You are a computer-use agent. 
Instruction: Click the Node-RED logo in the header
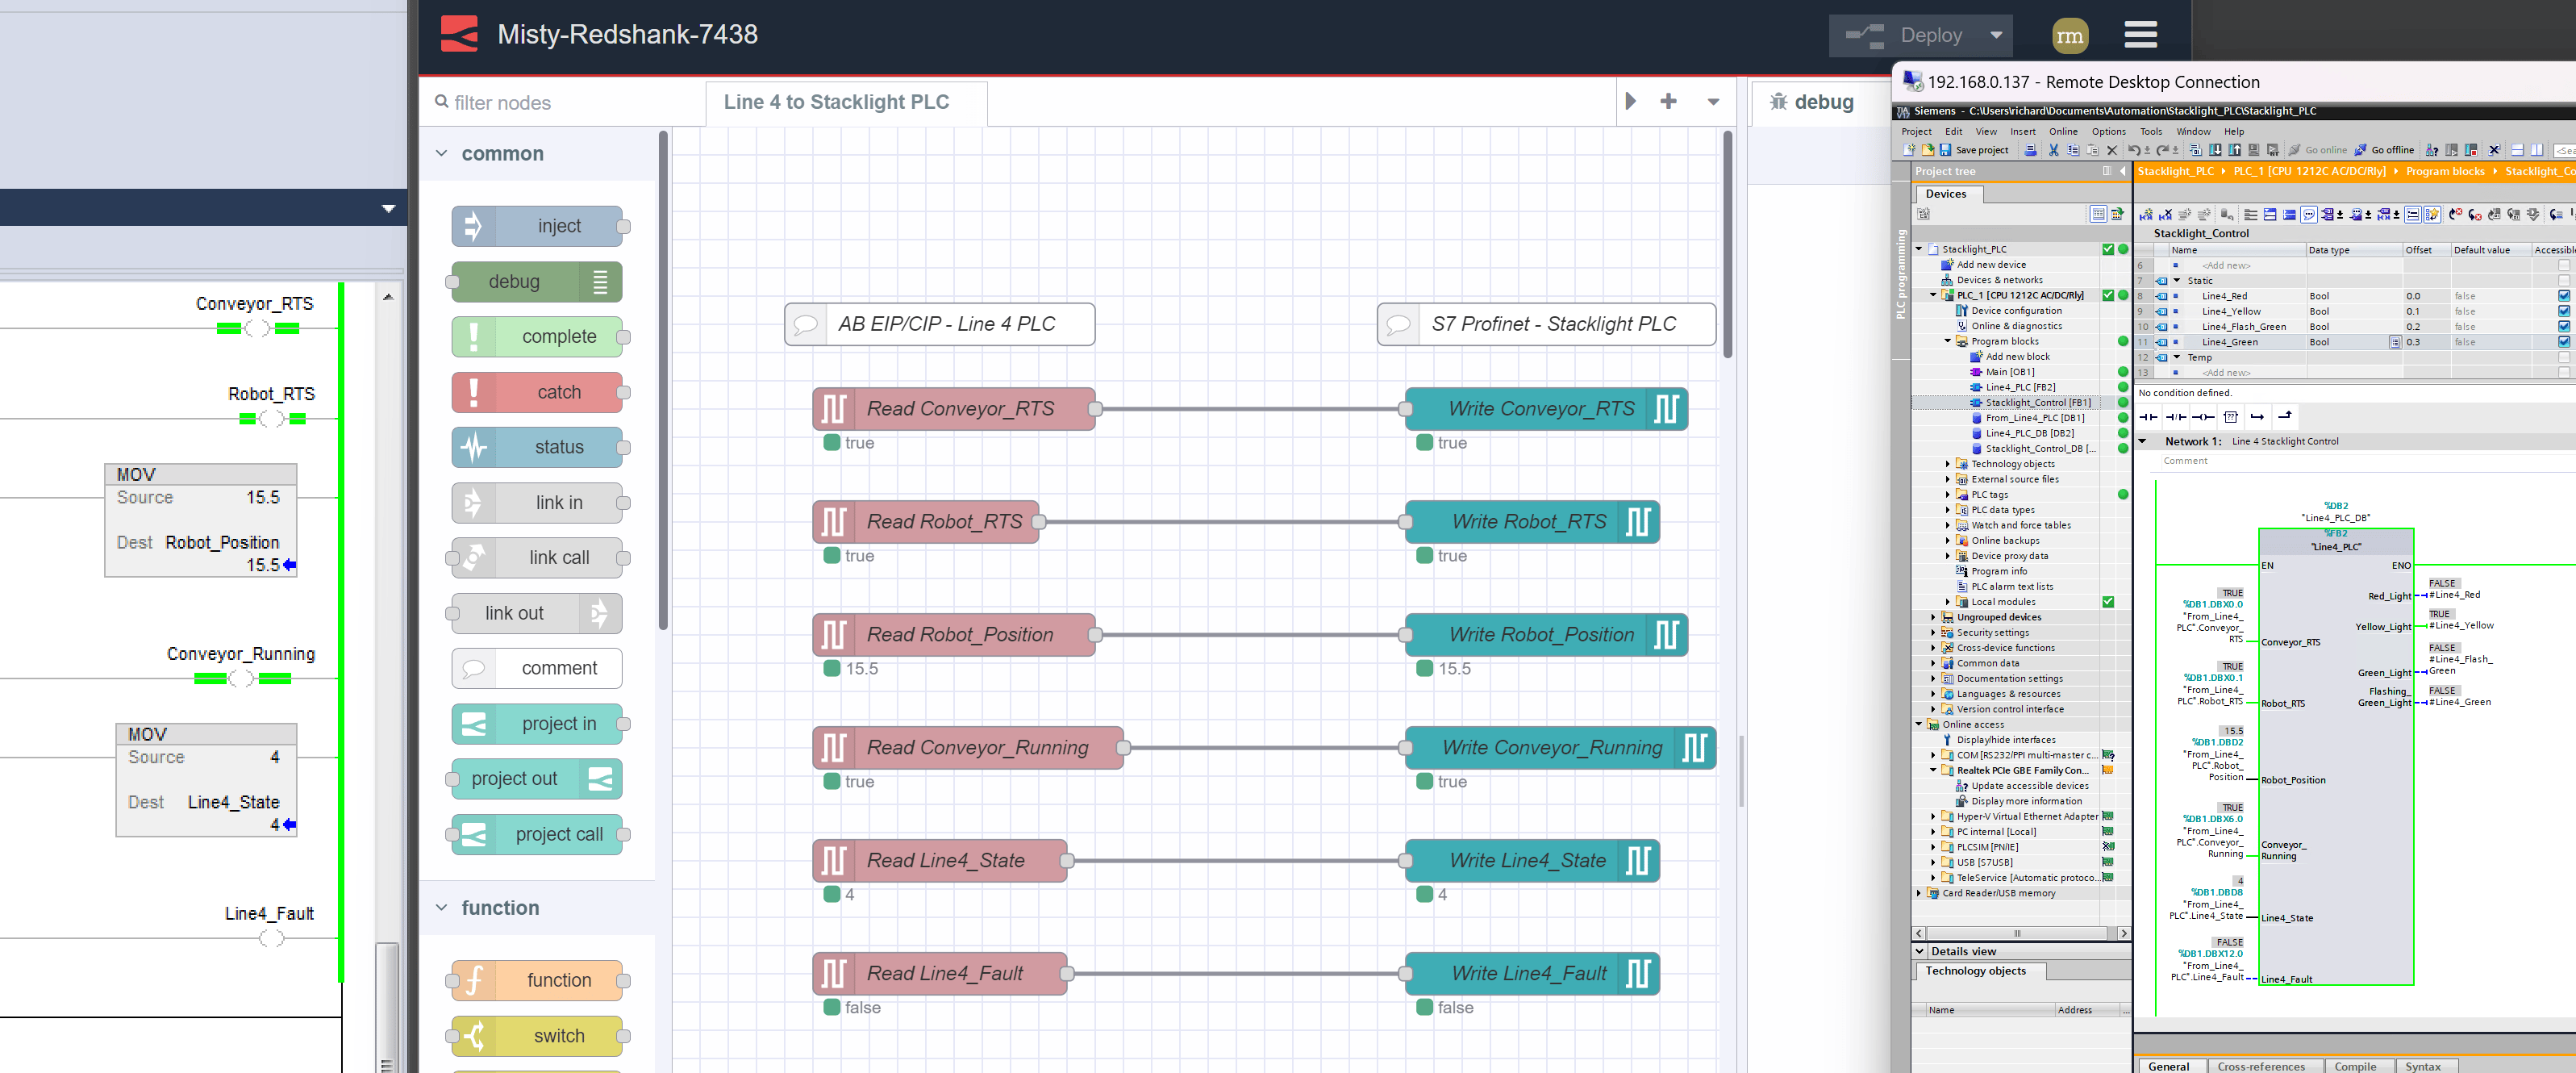click(460, 33)
